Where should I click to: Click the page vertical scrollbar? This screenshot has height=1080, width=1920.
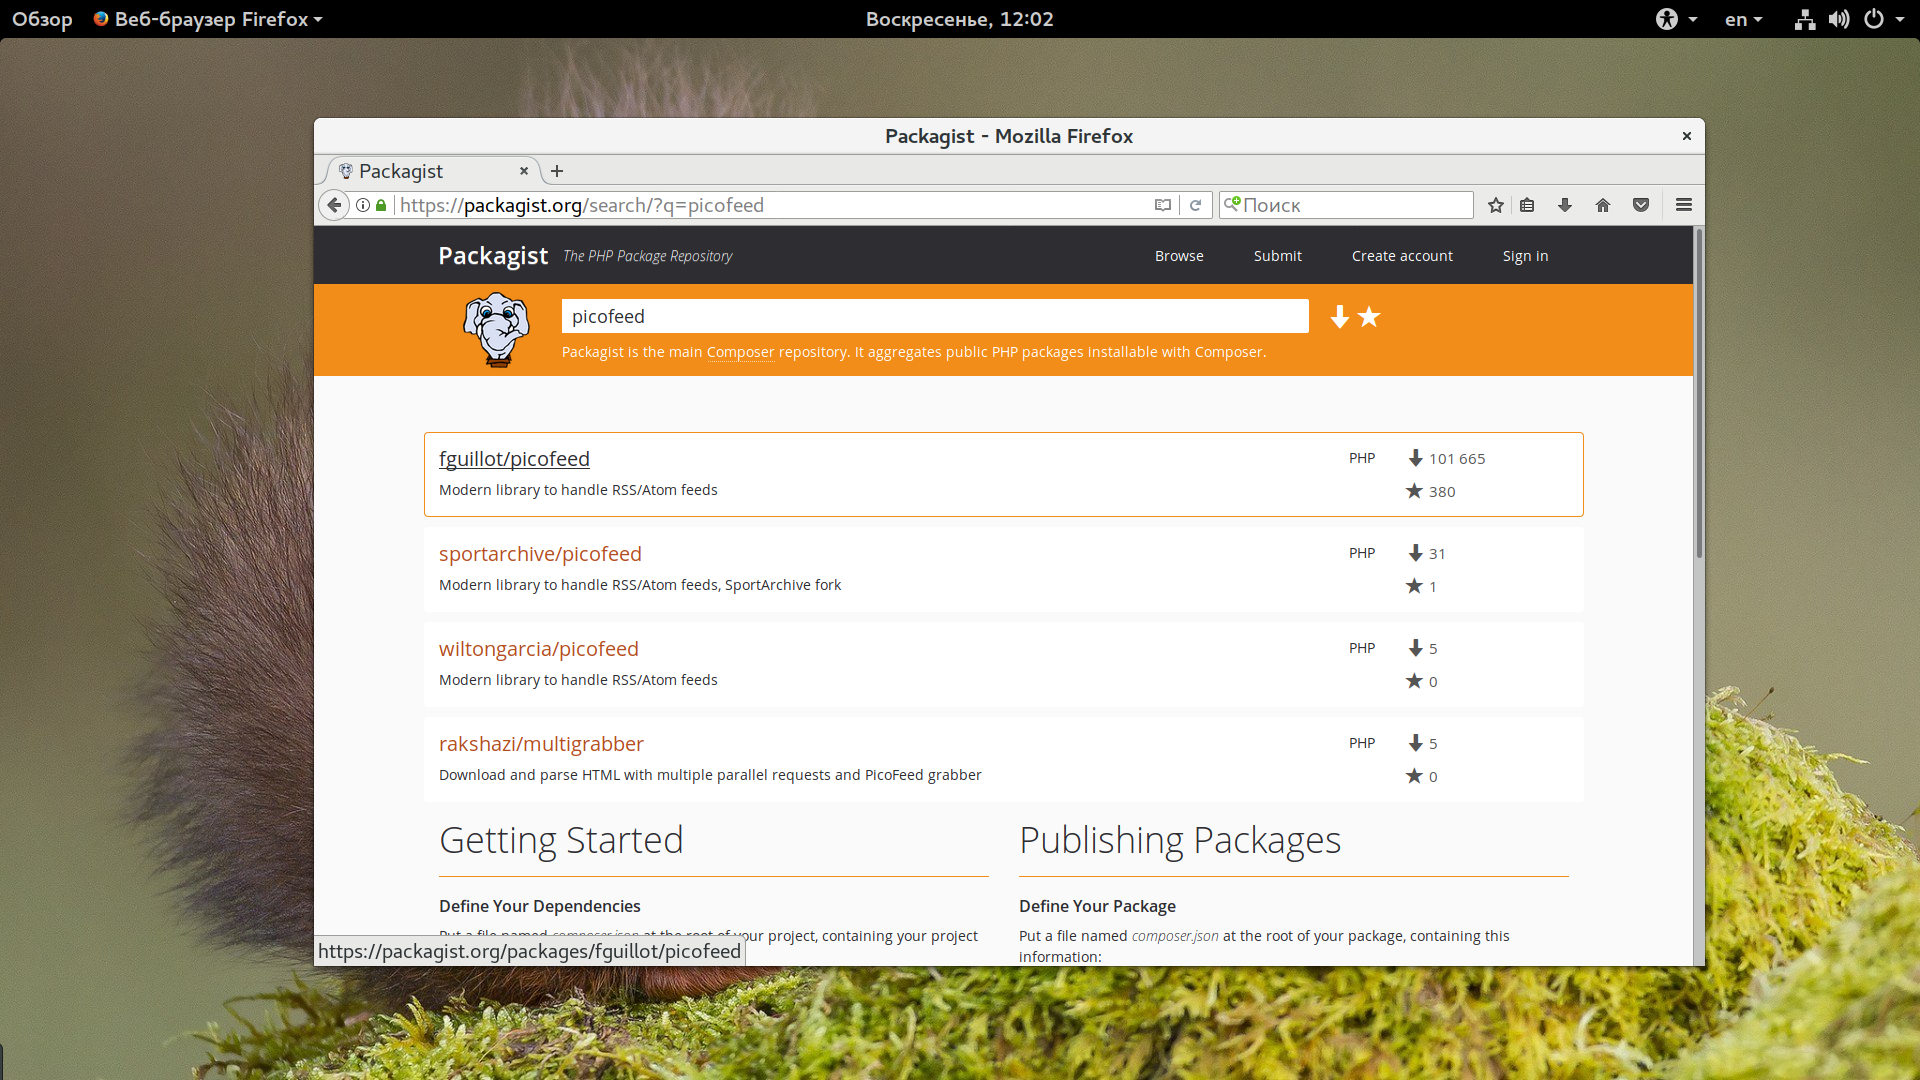(1698, 394)
